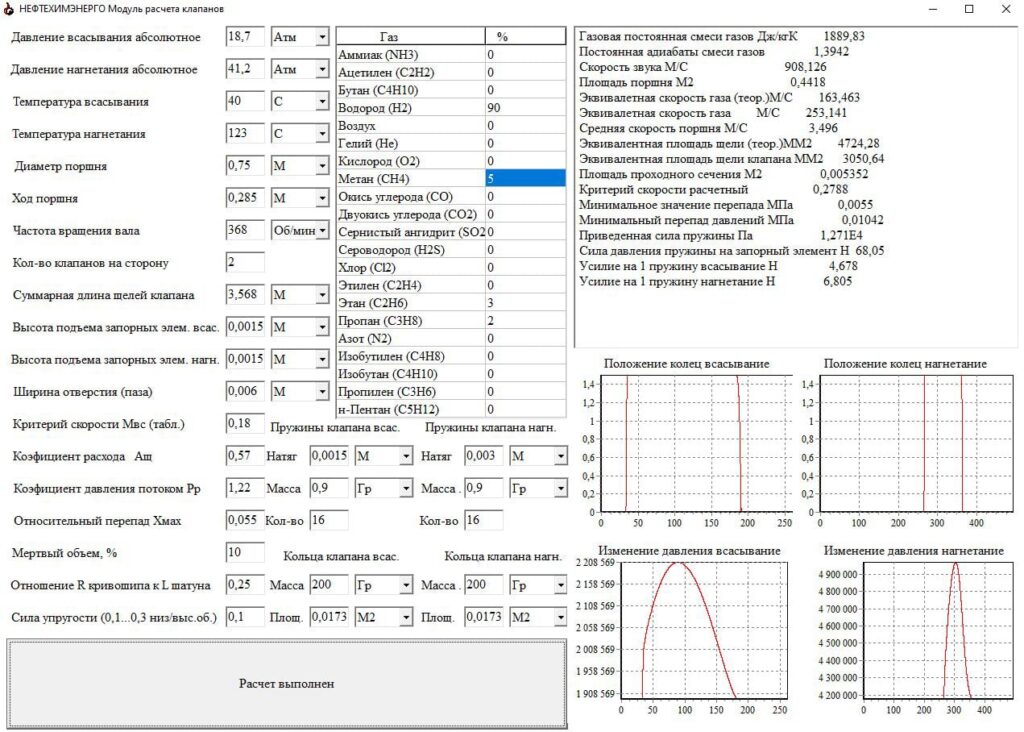Open slot width unit dropdown
Screen dimensions: 1024x732
pyautogui.click(x=322, y=391)
